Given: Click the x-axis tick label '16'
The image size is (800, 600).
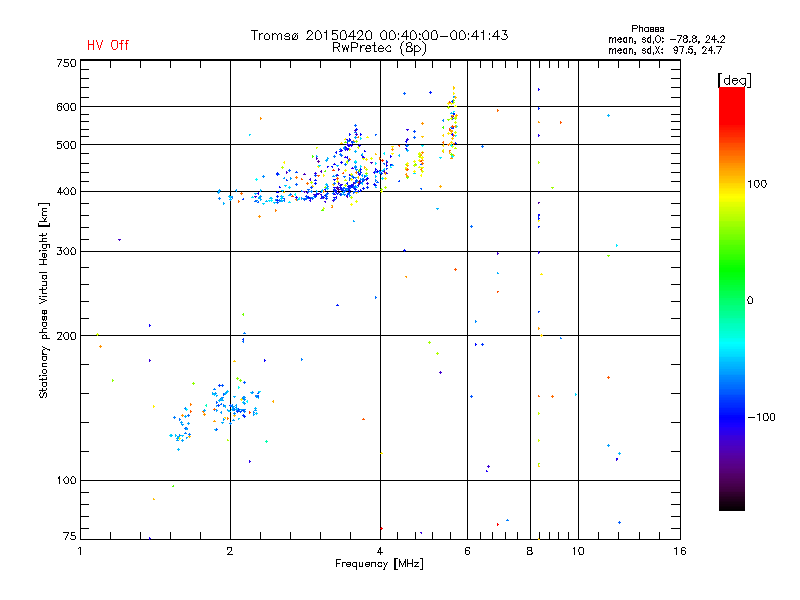Looking at the screenshot, I should 680,551.
